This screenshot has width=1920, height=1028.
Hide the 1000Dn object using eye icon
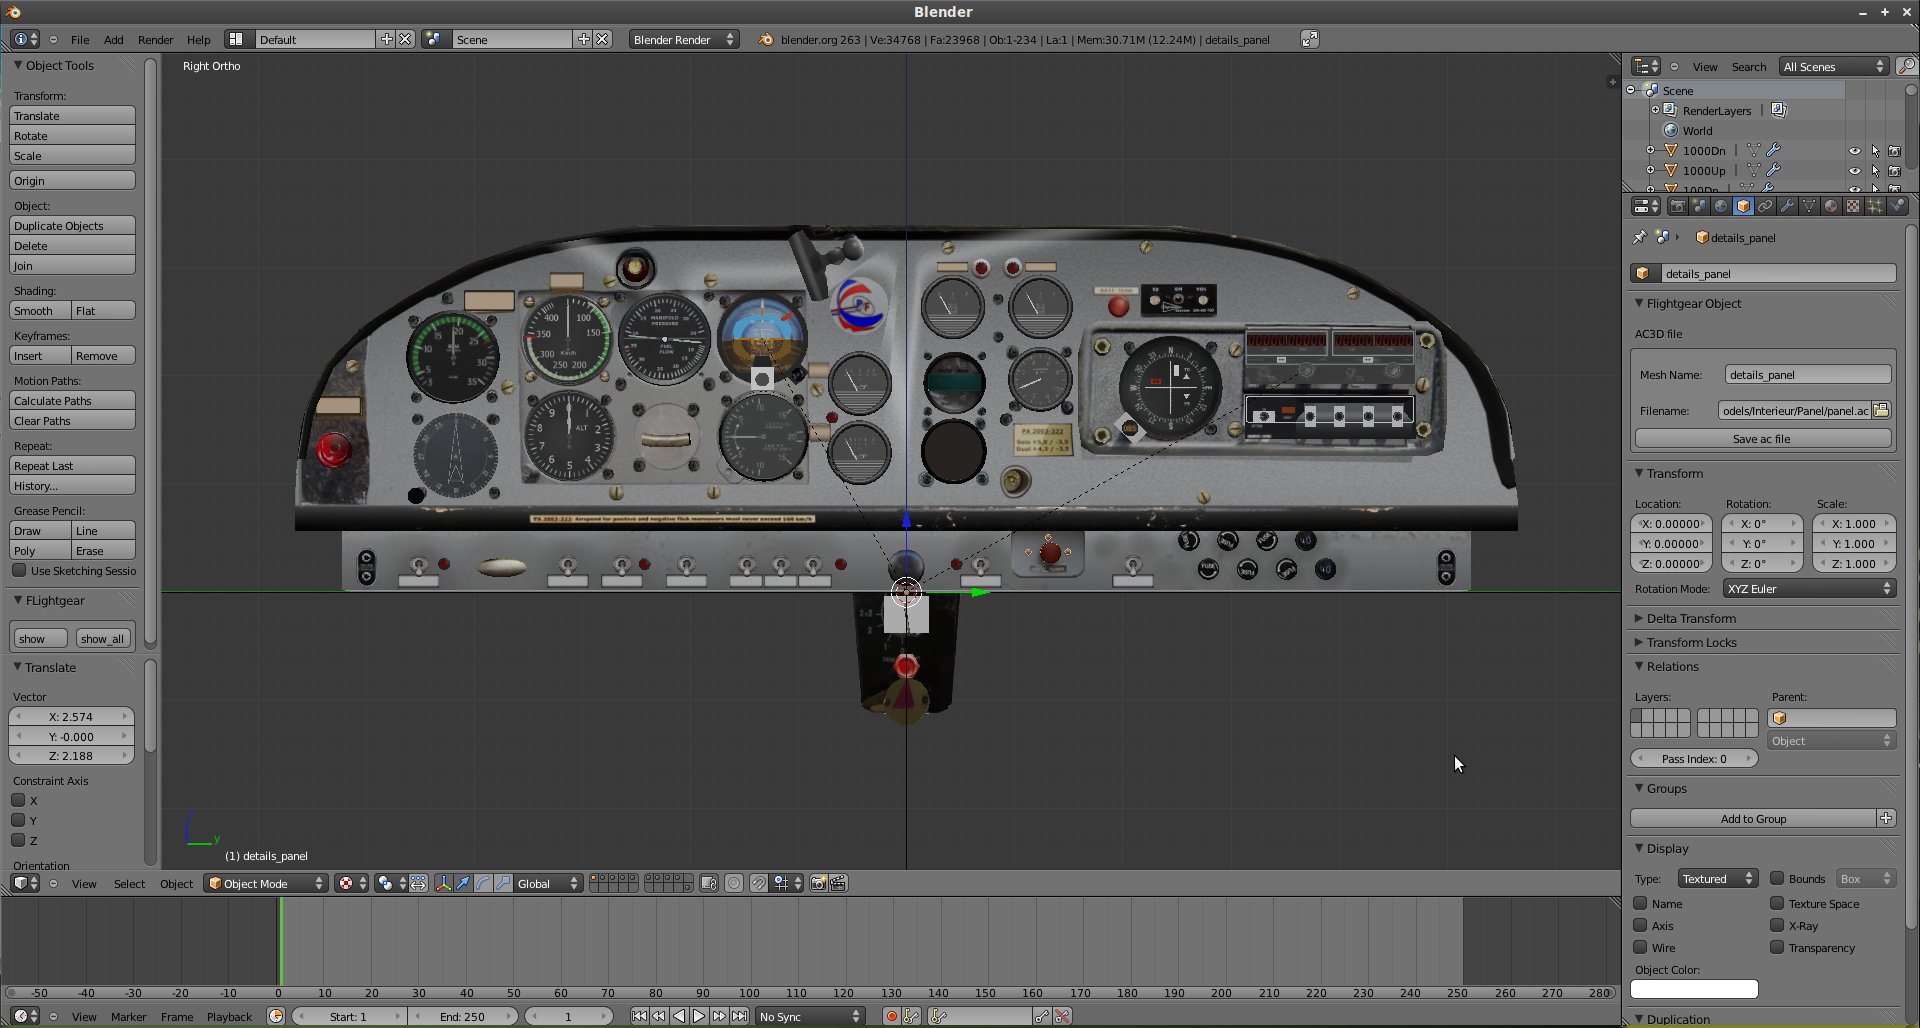pyautogui.click(x=1854, y=151)
